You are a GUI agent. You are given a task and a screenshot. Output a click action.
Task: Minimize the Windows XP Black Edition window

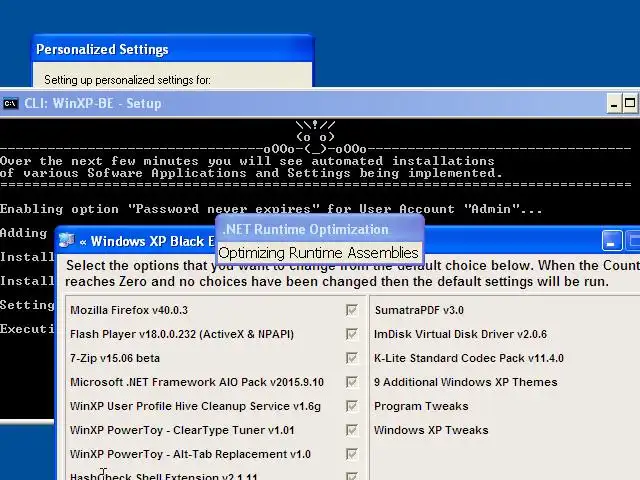[612, 241]
